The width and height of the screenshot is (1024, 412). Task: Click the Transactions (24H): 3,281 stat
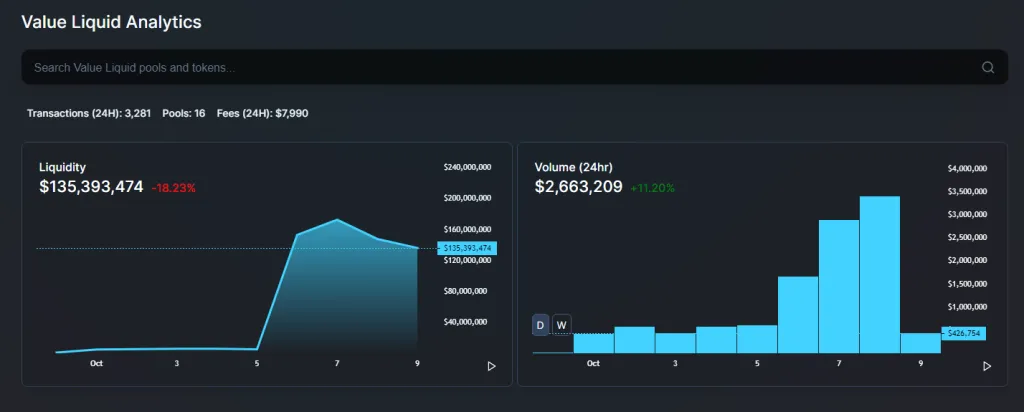pyautogui.click(x=89, y=114)
